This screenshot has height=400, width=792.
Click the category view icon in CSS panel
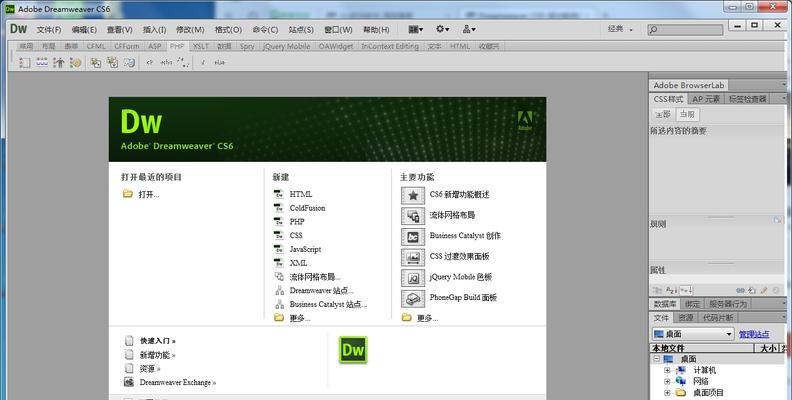(x=657, y=290)
